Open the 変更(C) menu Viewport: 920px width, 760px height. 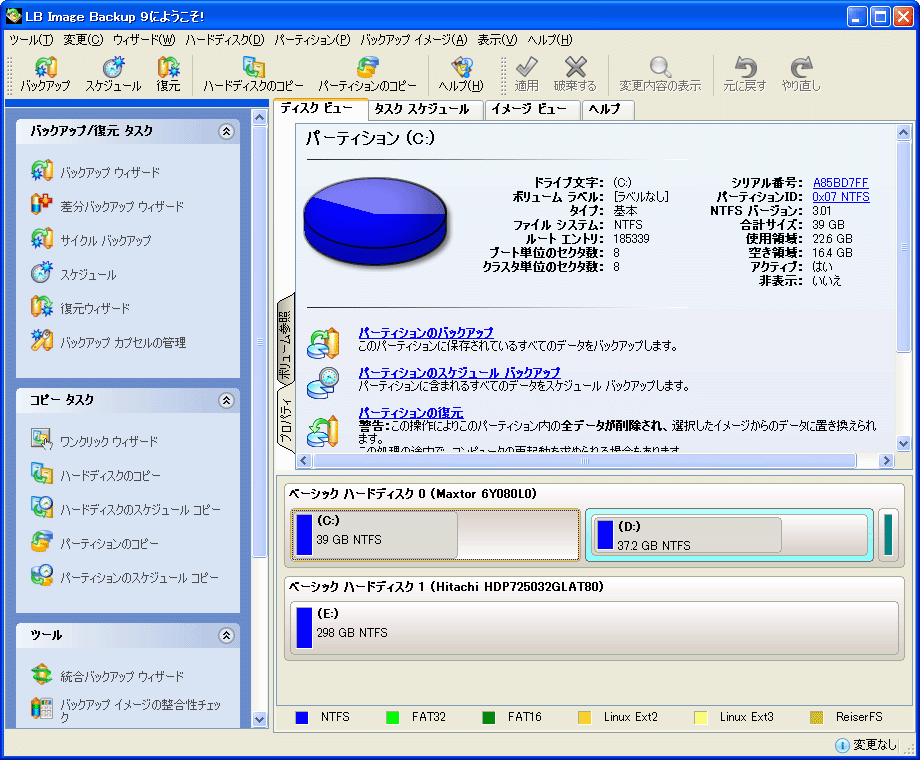(83, 40)
